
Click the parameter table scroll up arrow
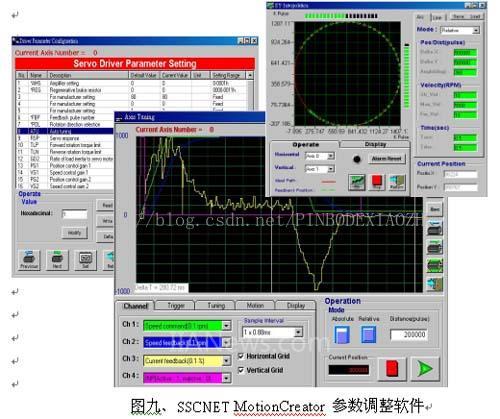tap(250, 75)
